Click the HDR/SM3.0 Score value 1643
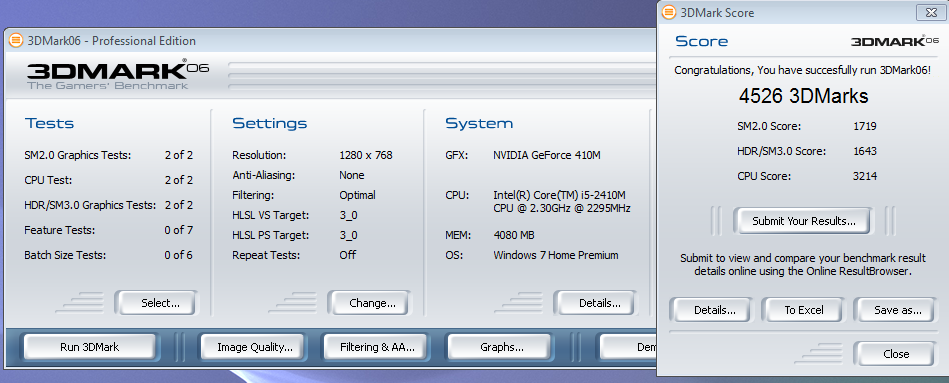 pos(865,151)
